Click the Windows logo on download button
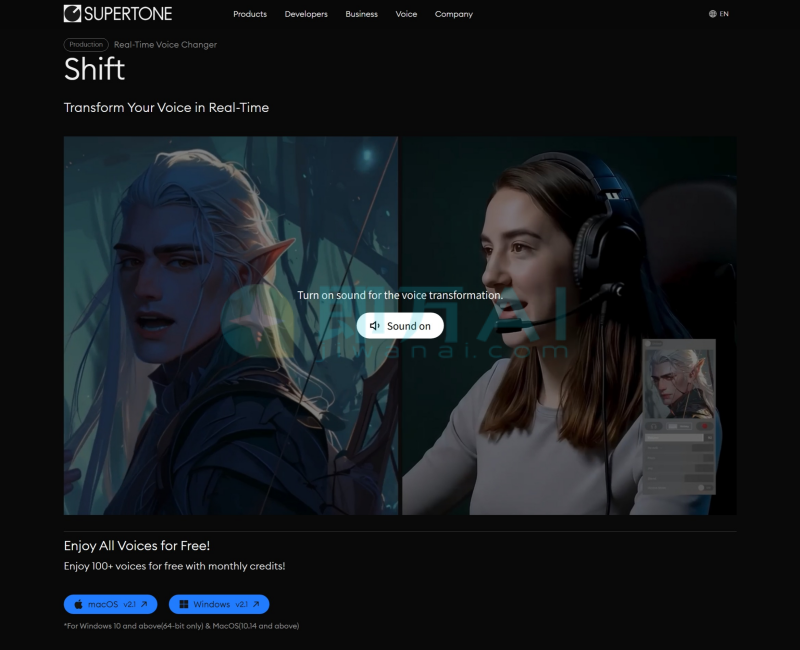Viewport: 800px width, 650px height. 182,604
